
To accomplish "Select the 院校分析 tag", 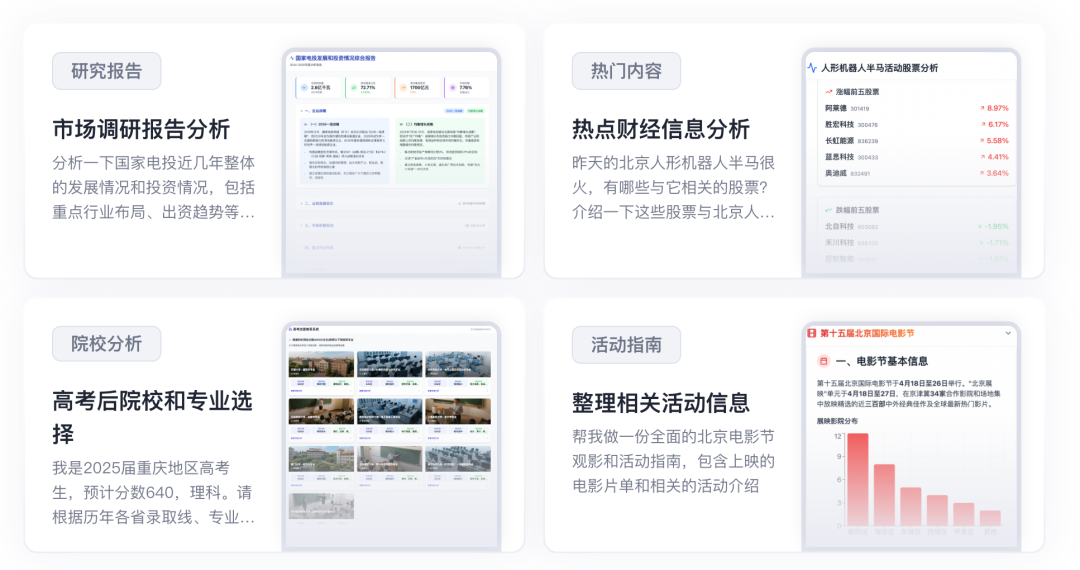I will (x=107, y=344).
